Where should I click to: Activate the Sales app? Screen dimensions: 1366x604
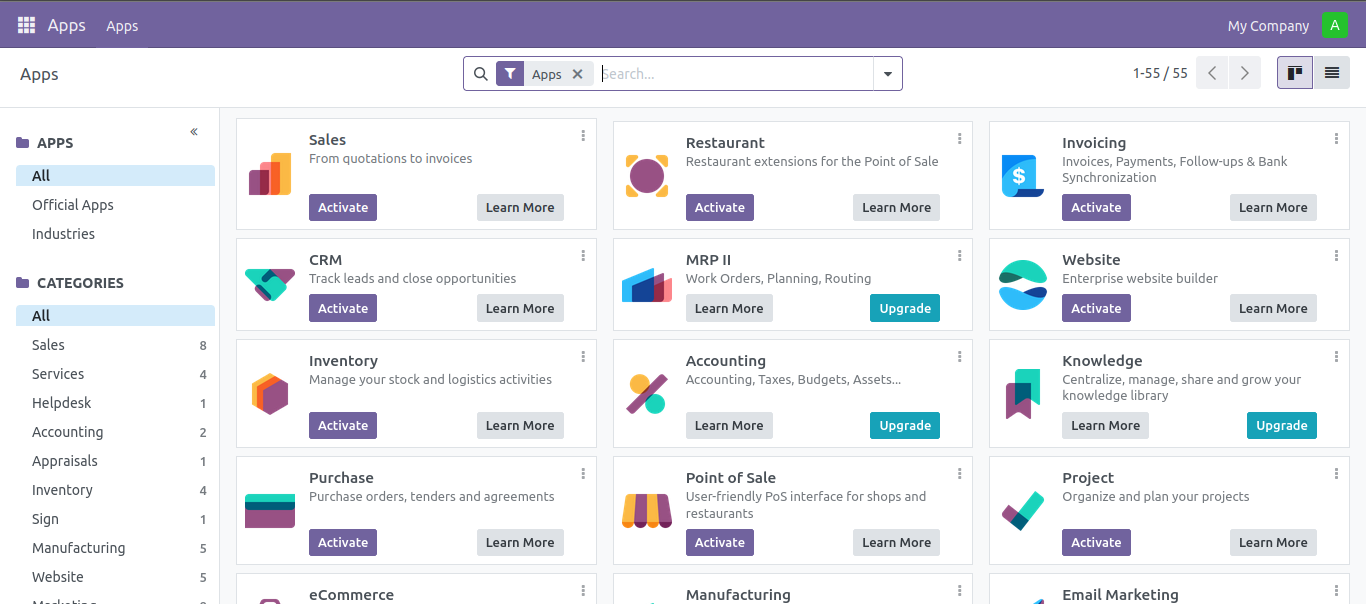coord(343,207)
